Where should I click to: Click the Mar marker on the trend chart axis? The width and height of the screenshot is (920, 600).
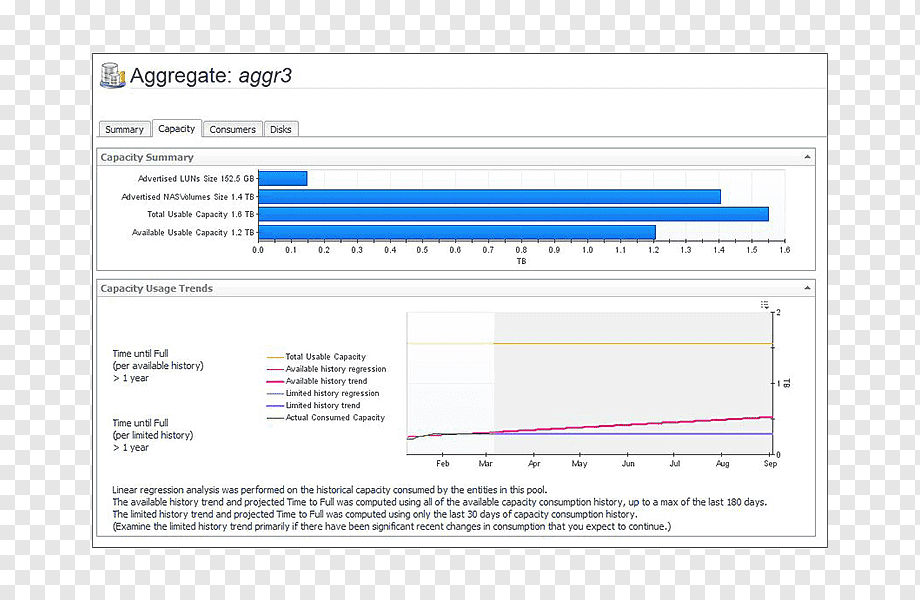click(485, 463)
